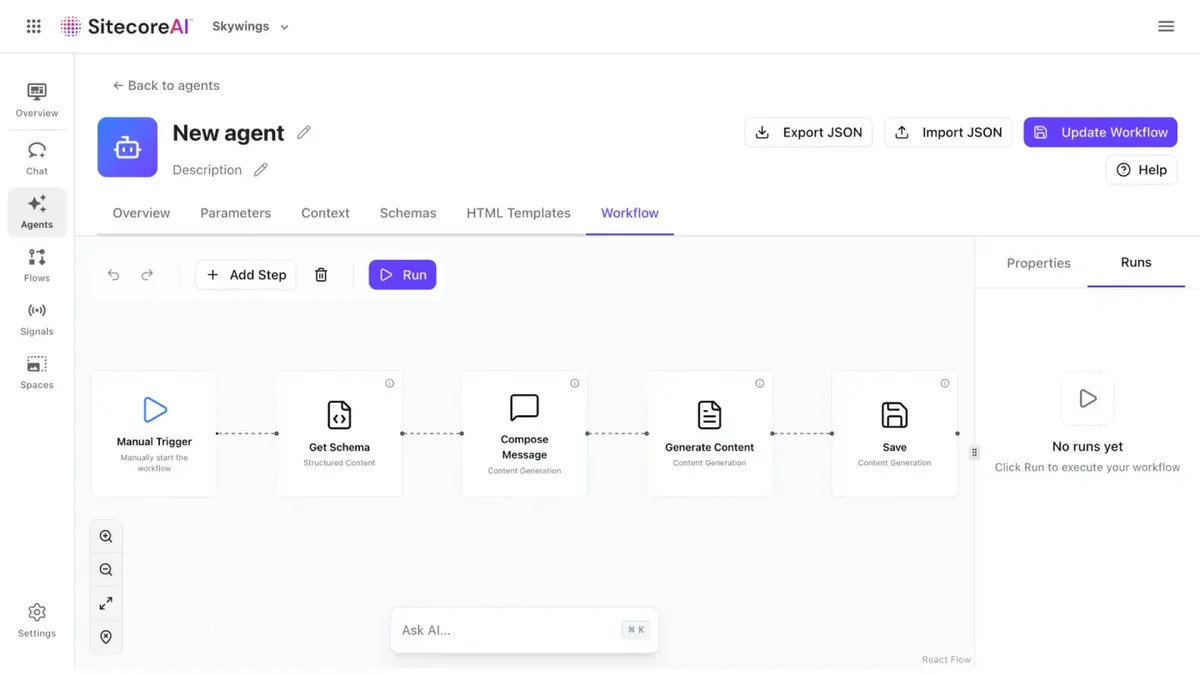Open Flows in the sidebar
The image size is (1200, 675).
click(x=37, y=266)
